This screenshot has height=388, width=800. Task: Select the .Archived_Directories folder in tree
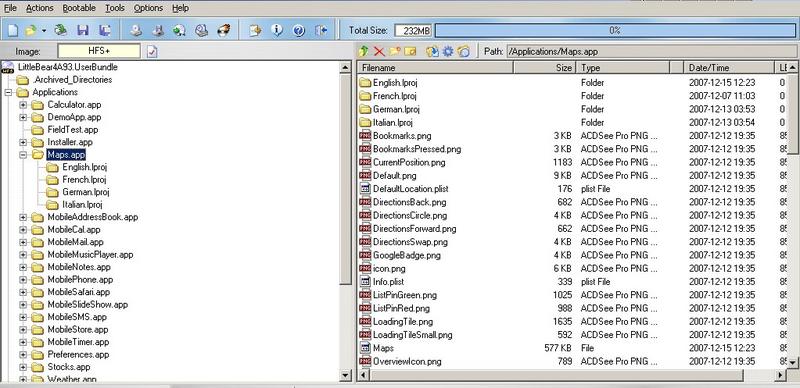72,80
